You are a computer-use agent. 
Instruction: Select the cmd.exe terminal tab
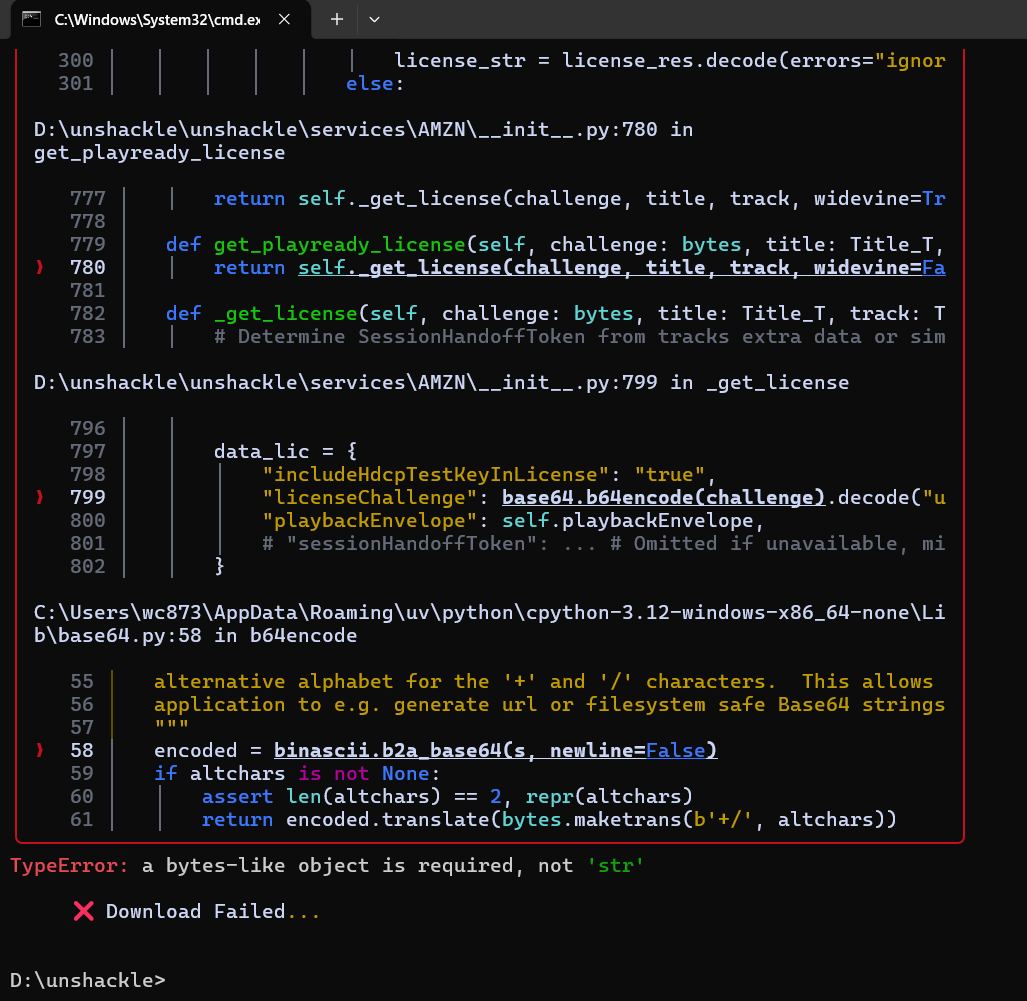[x=157, y=20]
